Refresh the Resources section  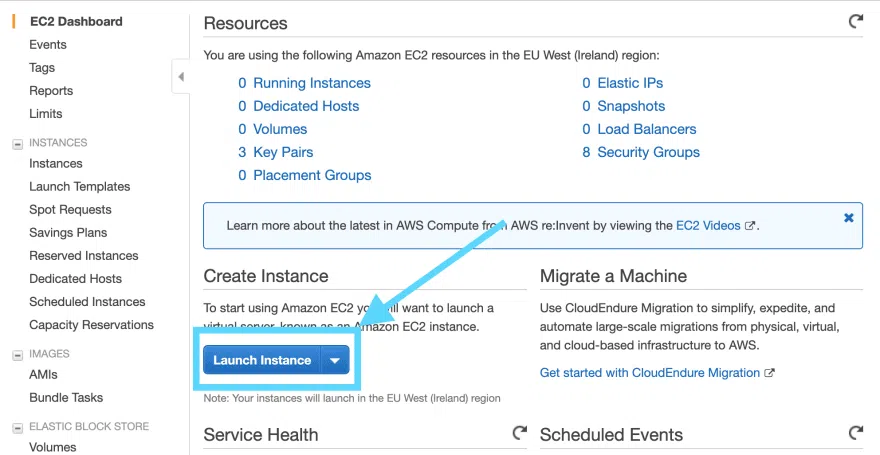[x=855, y=21]
